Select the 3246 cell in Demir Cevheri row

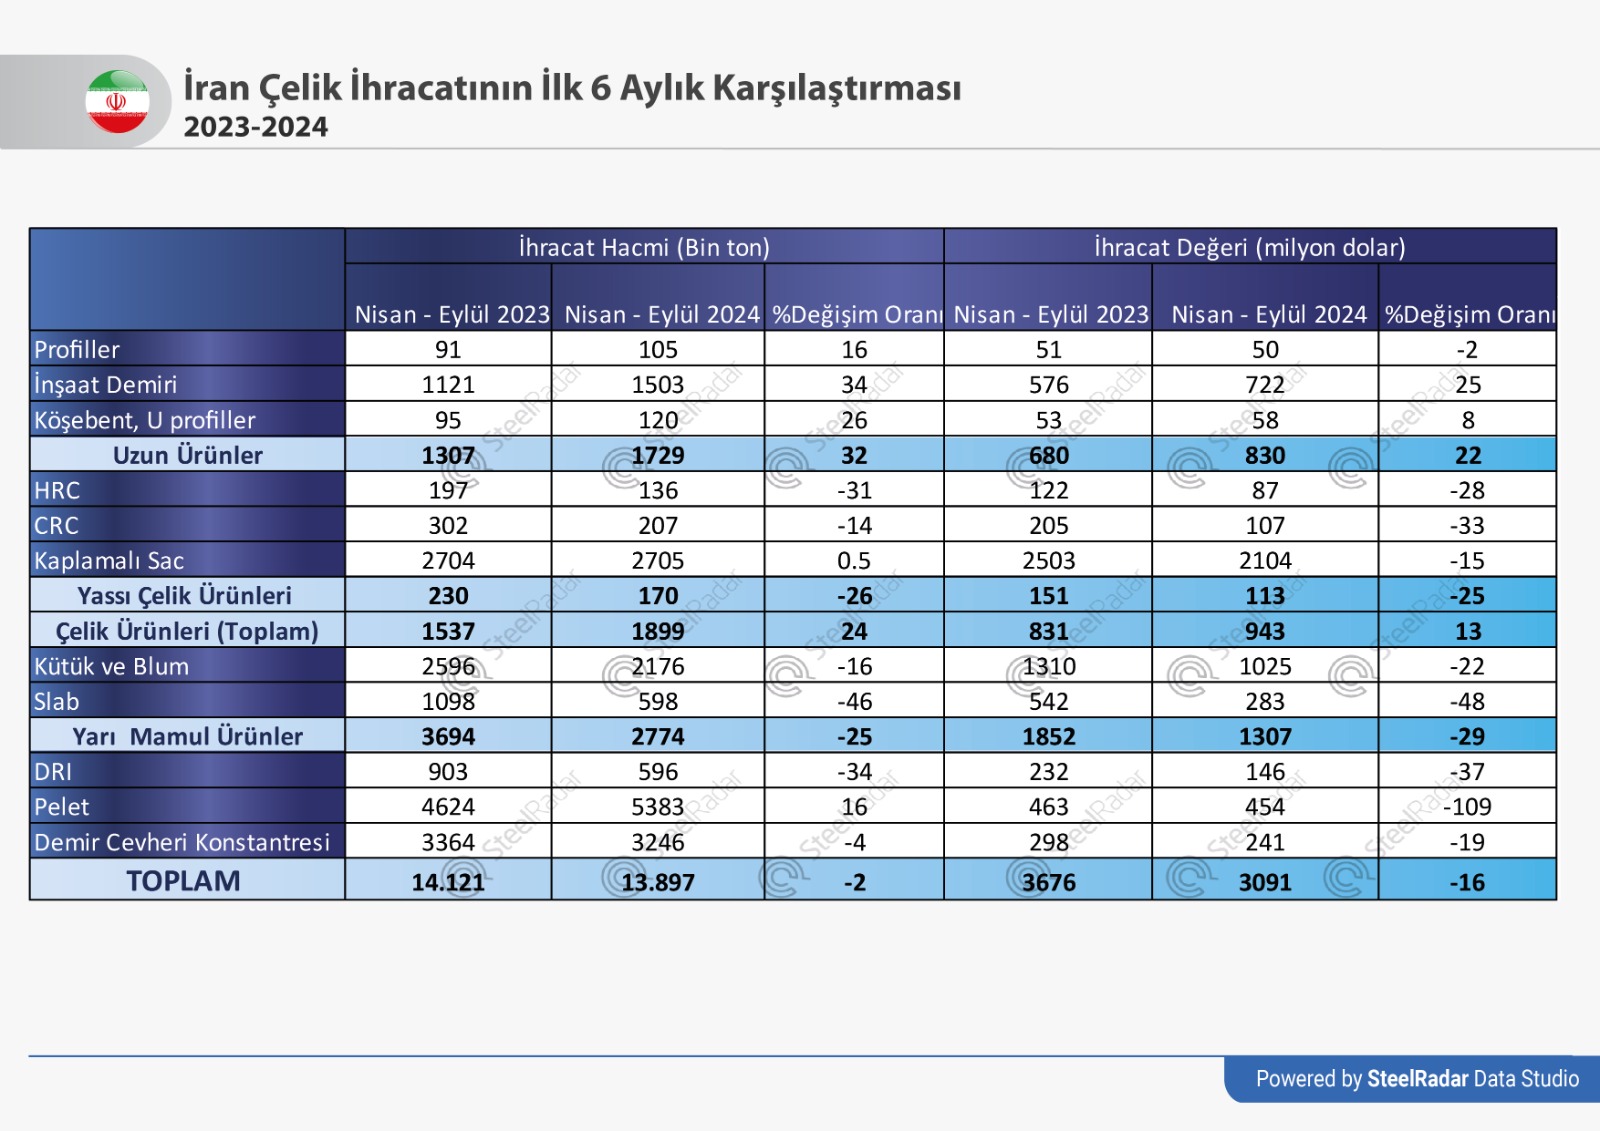pos(658,842)
